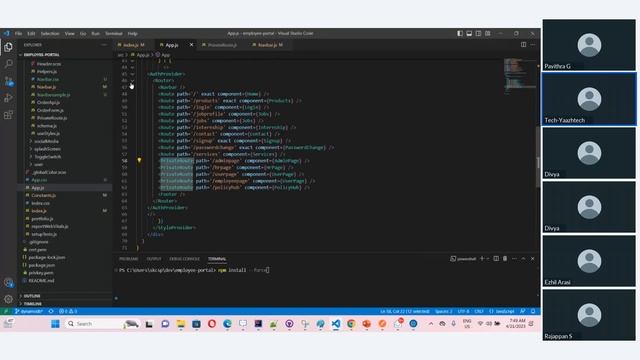The height and width of the screenshot is (360, 640).
Task: Kill terminal with trash icon
Action: pos(505,258)
